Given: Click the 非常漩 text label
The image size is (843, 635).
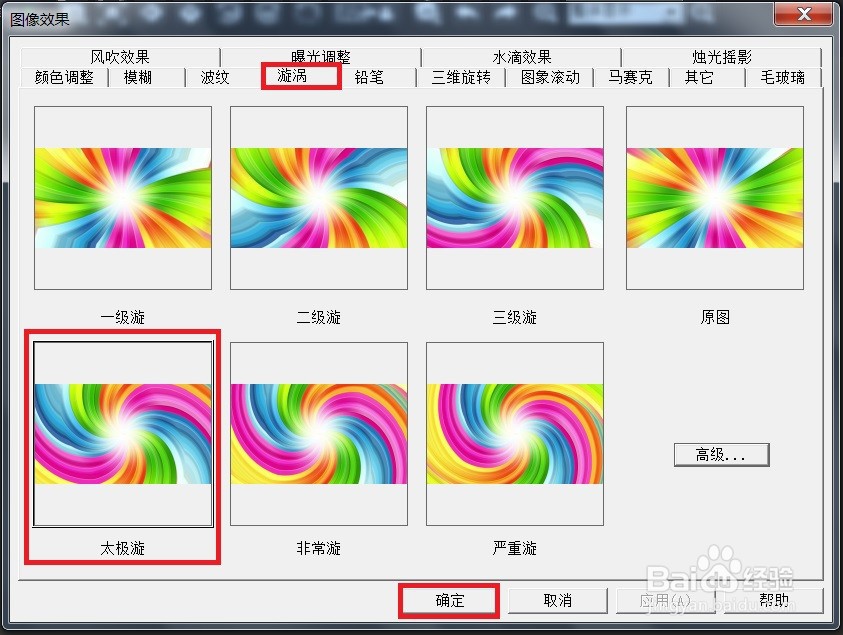Looking at the screenshot, I should click(319, 548).
